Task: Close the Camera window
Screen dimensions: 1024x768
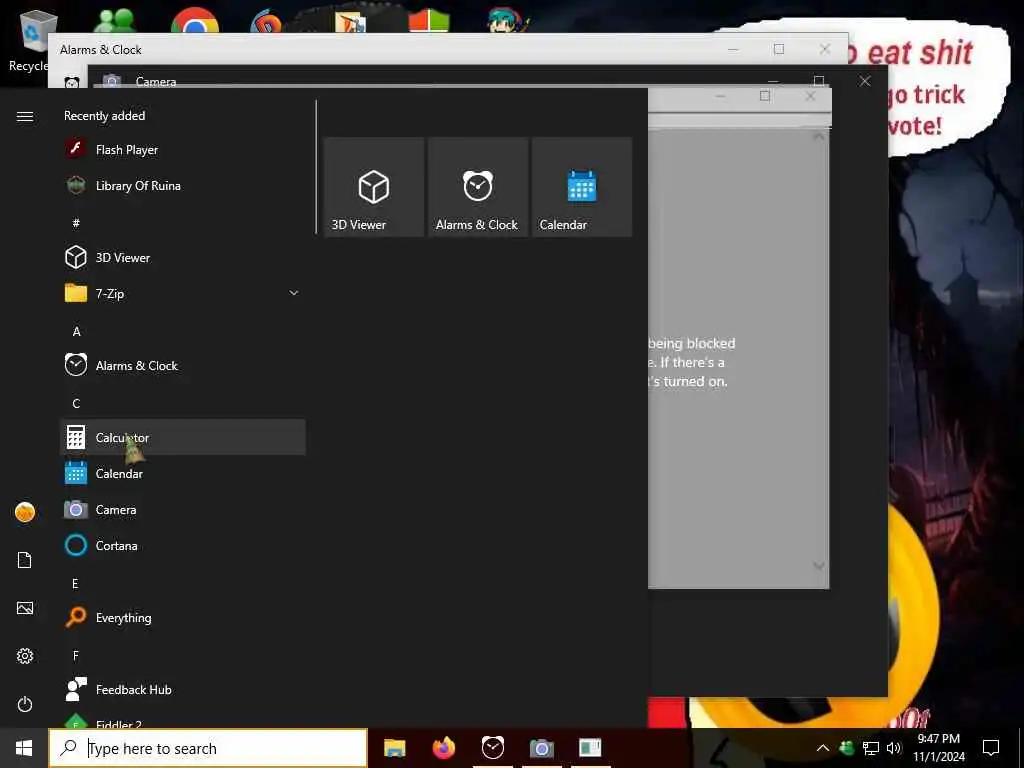Action: tap(865, 81)
